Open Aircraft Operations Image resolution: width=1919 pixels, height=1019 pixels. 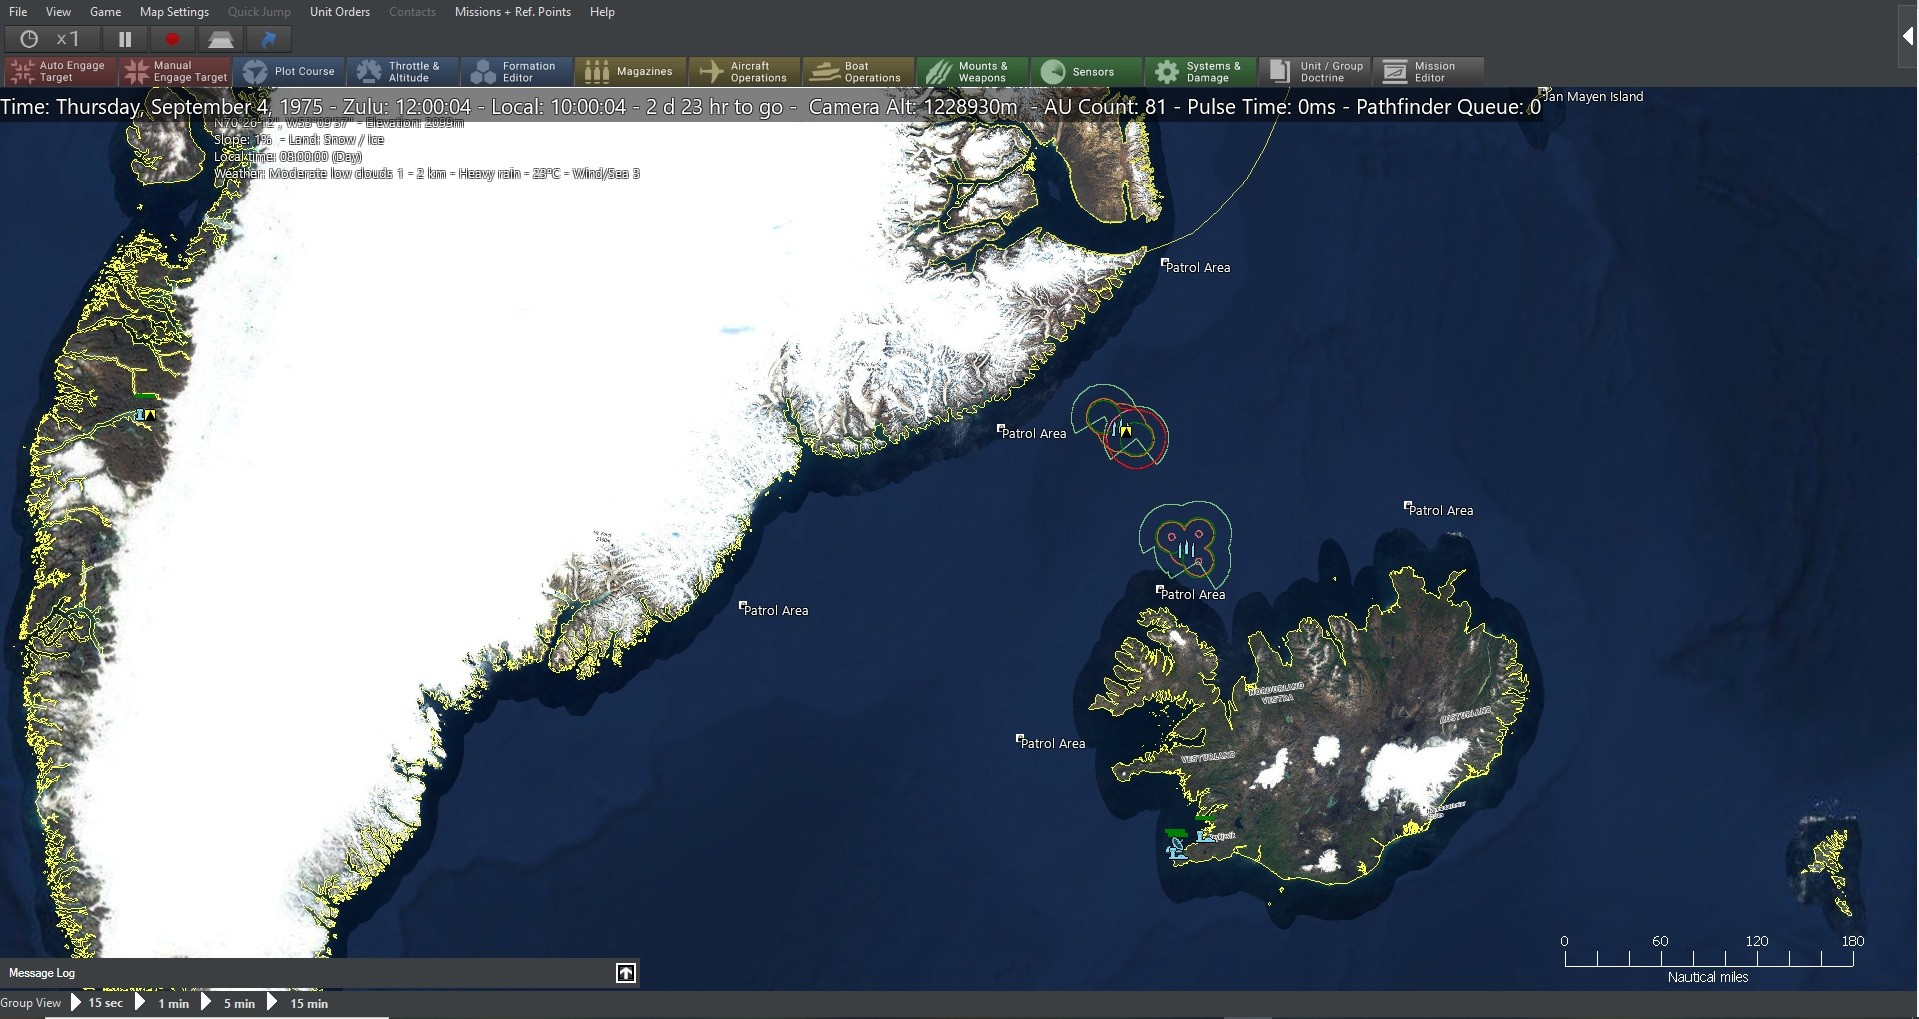(x=744, y=71)
